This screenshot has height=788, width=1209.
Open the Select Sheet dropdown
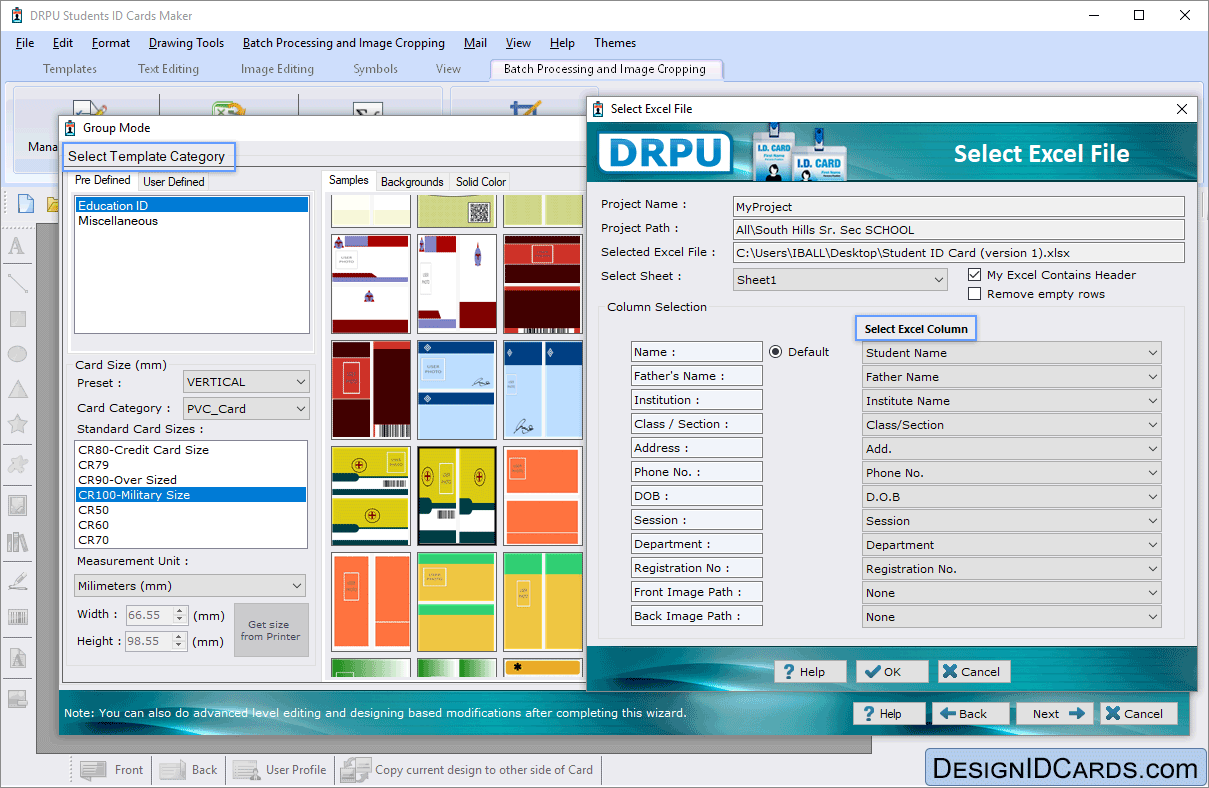(840, 280)
